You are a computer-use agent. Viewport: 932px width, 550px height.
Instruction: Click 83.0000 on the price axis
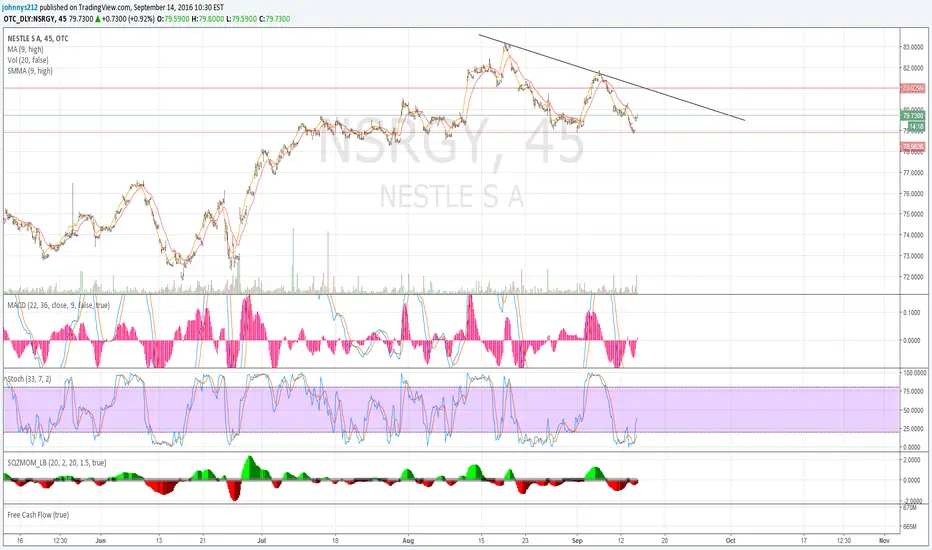[913, 47]
